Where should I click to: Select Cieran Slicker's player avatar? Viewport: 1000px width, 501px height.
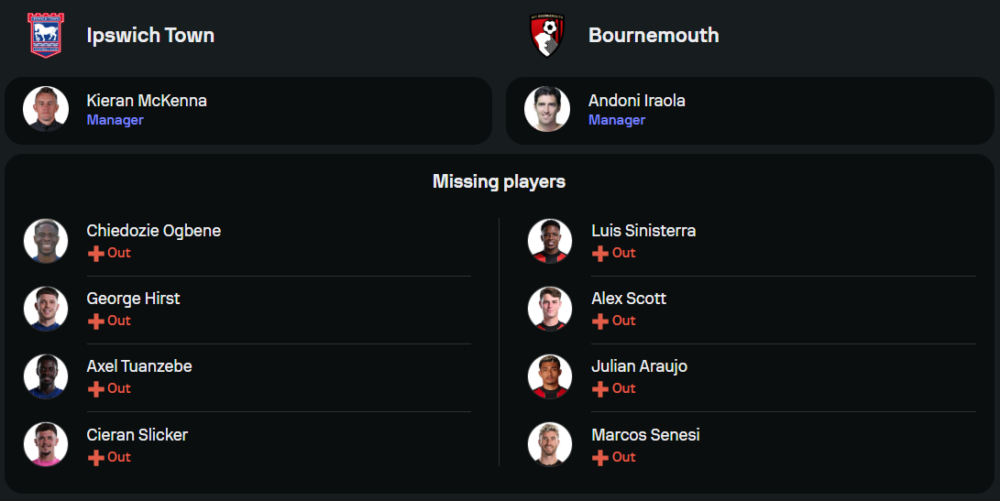pyautogui.click(x=46, y=445)
